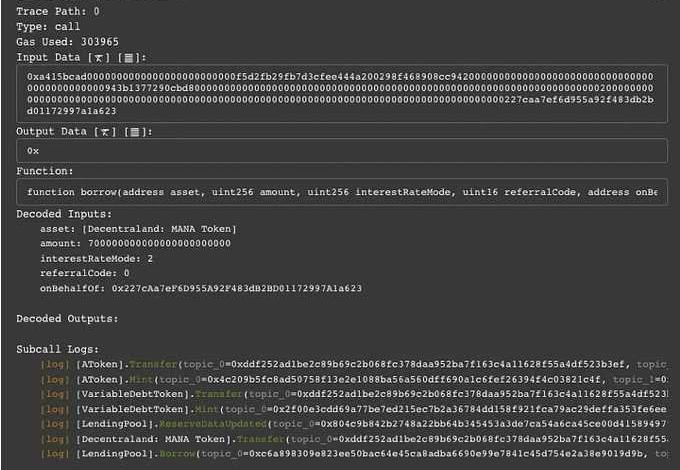The image size is (680, 470).
Task: Click the Subcall Logs heading
Action: [58, 350]
